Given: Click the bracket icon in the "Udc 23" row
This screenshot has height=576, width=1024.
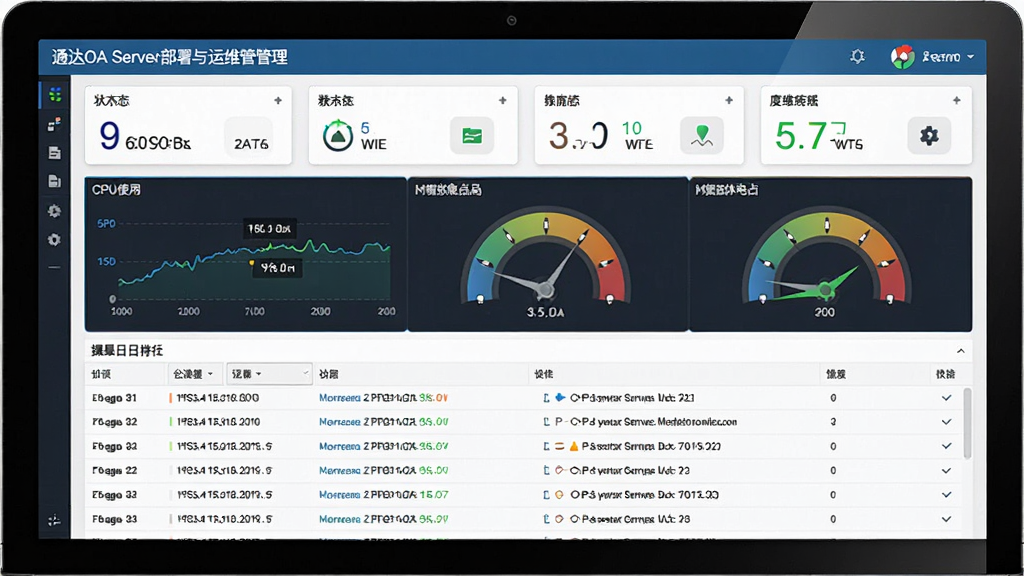Looking at the screenshot, I should point(547,470).
